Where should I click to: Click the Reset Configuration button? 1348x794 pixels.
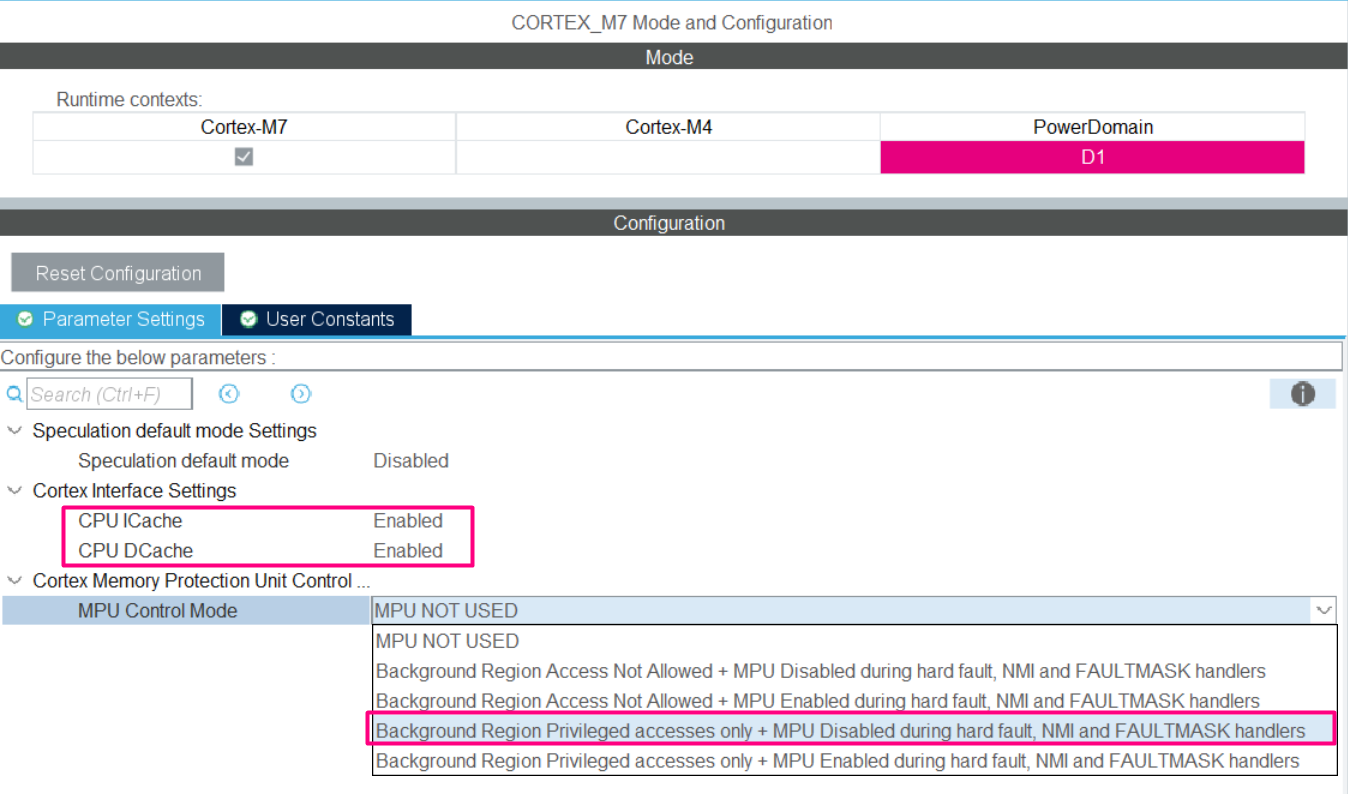[118, 273]
